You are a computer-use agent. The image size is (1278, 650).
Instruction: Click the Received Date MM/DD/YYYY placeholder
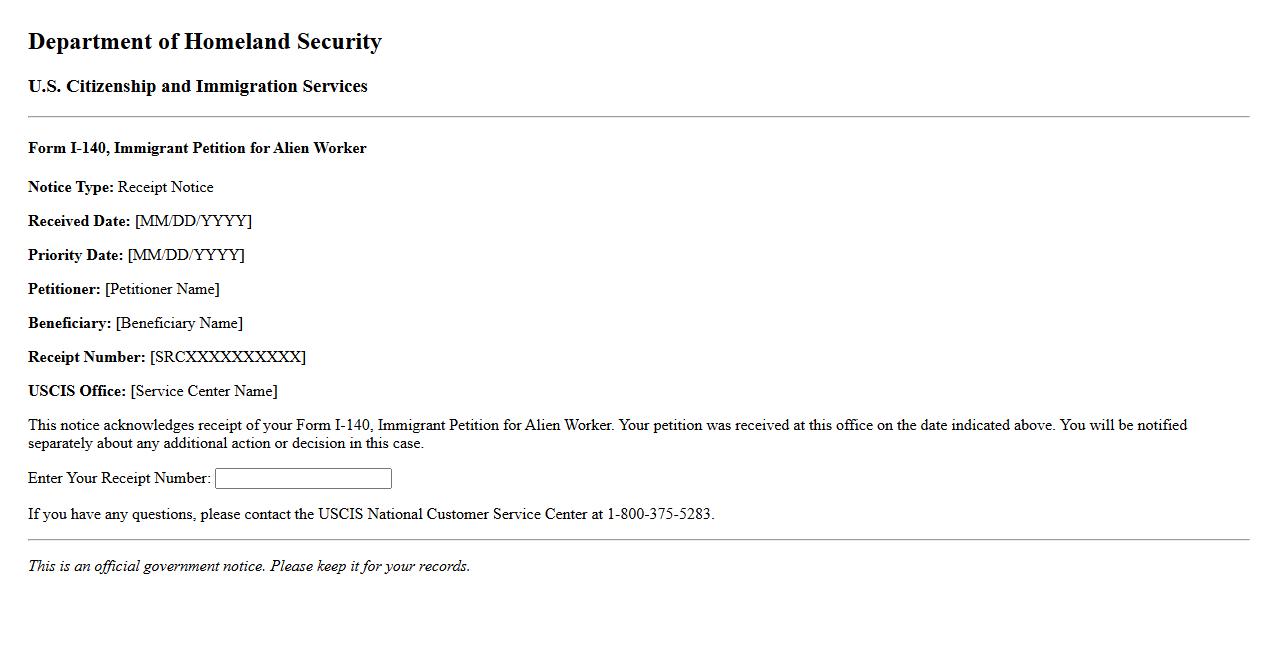[193, 221]
